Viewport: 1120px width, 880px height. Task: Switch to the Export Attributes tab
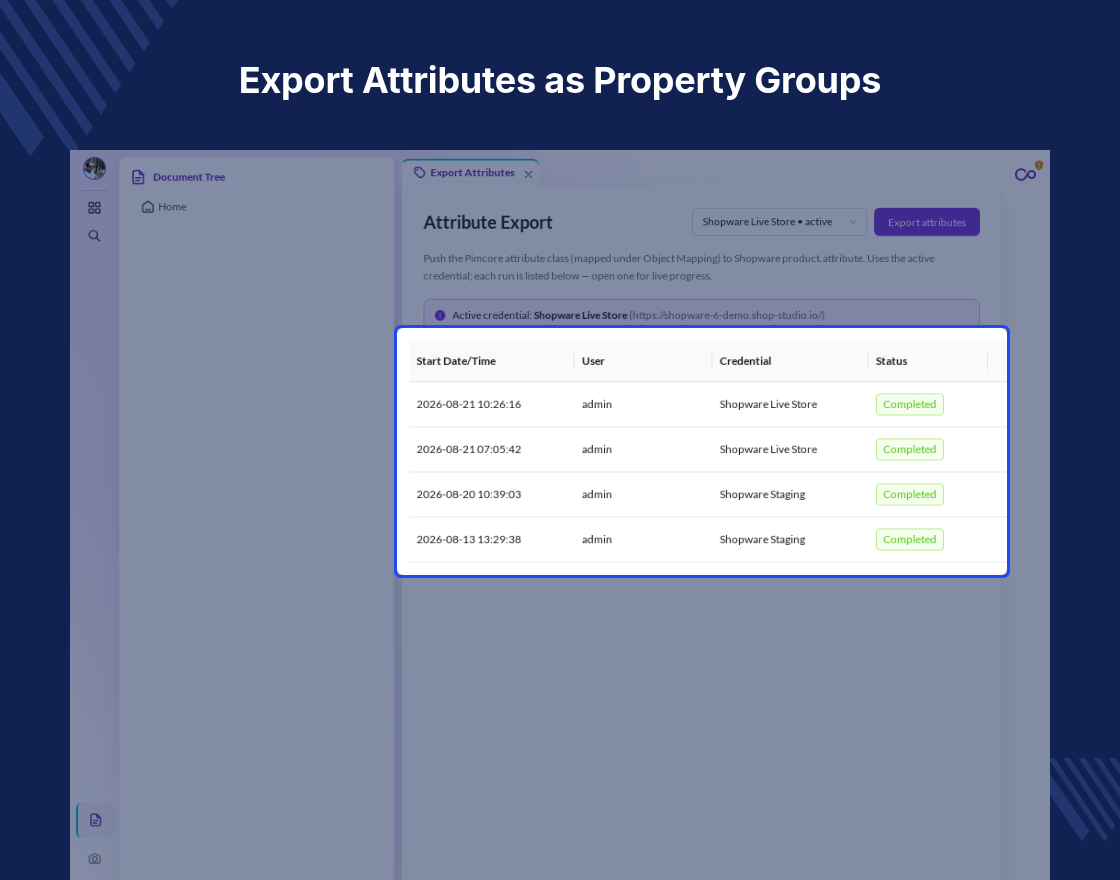471,173
